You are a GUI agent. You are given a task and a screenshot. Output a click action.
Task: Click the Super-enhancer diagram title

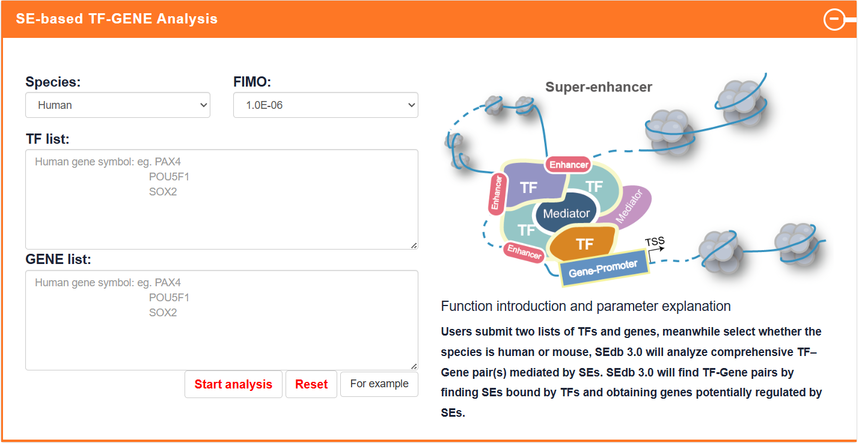pos(598,87)
